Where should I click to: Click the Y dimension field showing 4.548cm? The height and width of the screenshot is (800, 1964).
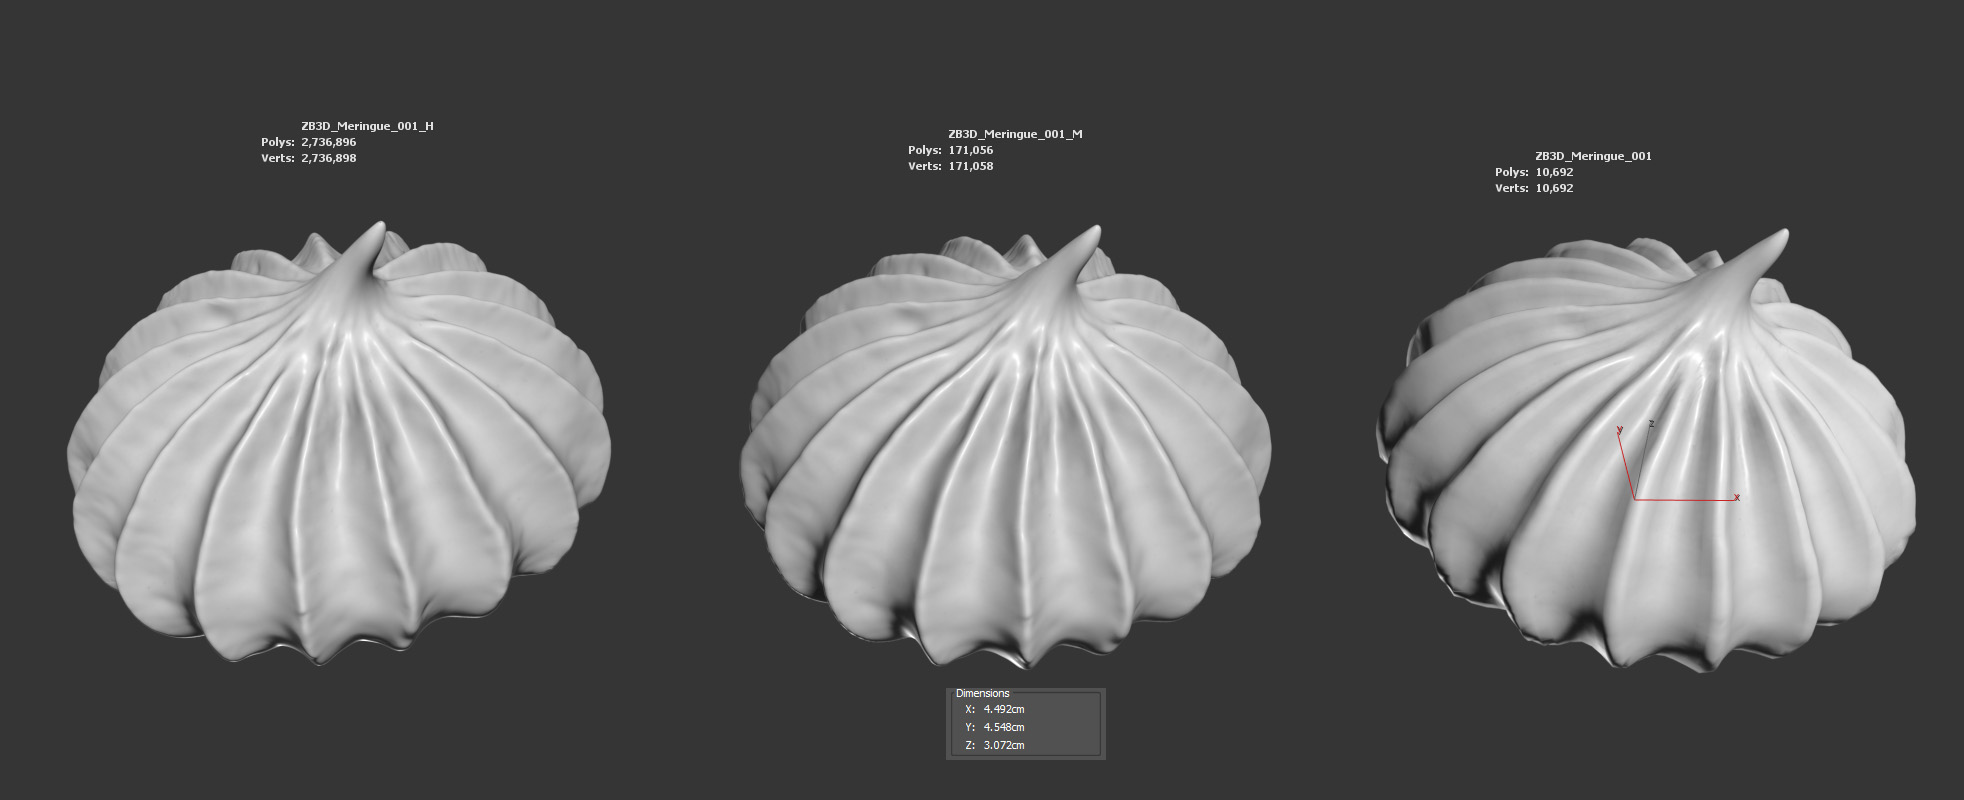(x=1004, y=727)
